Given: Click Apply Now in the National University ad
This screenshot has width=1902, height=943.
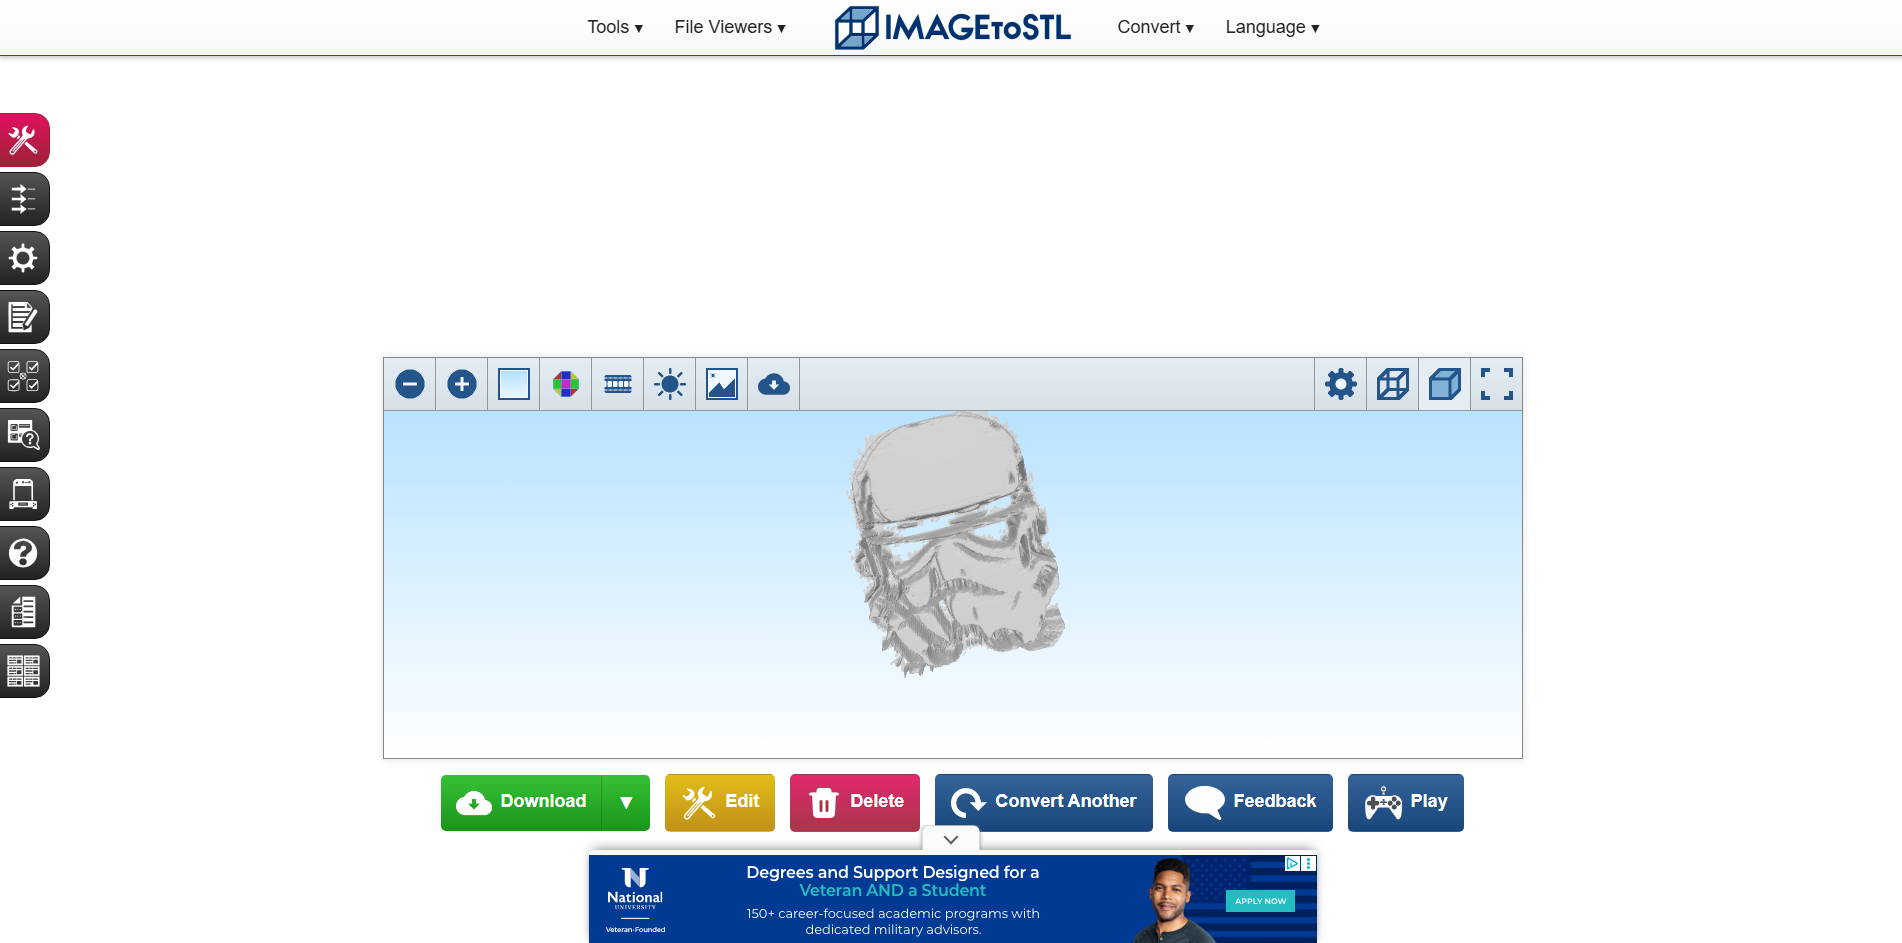Looking at the screenshot, I should click(x=1260, y=901).
